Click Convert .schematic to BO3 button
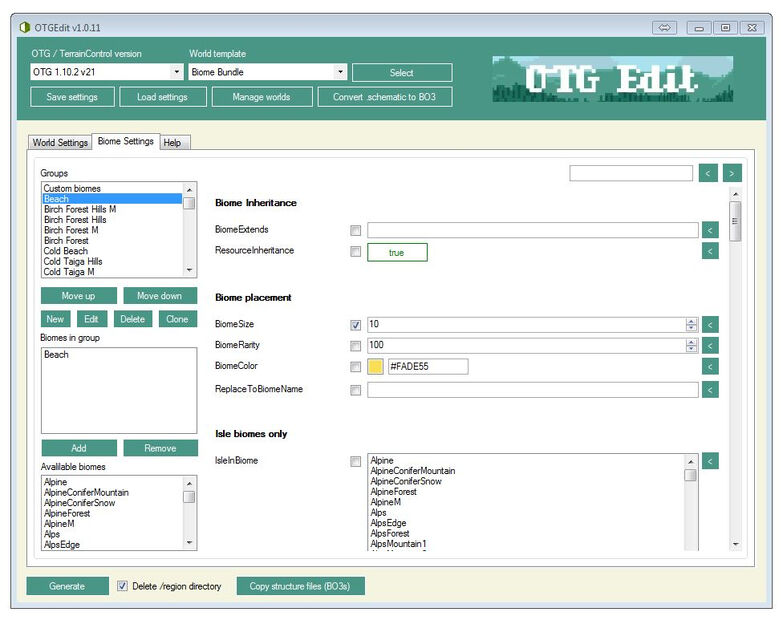783x620 pixels. pyautogui.click(x=385, y=97)
